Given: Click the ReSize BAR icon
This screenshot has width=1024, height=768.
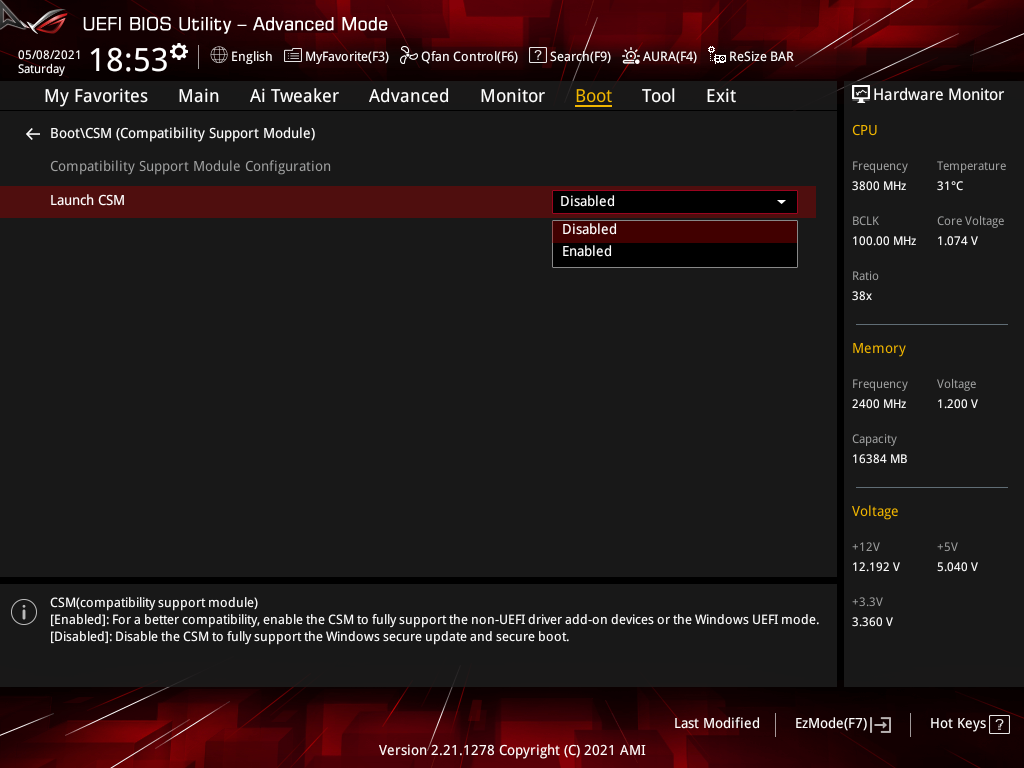Looking at the screenshot, I should [717, 56].
